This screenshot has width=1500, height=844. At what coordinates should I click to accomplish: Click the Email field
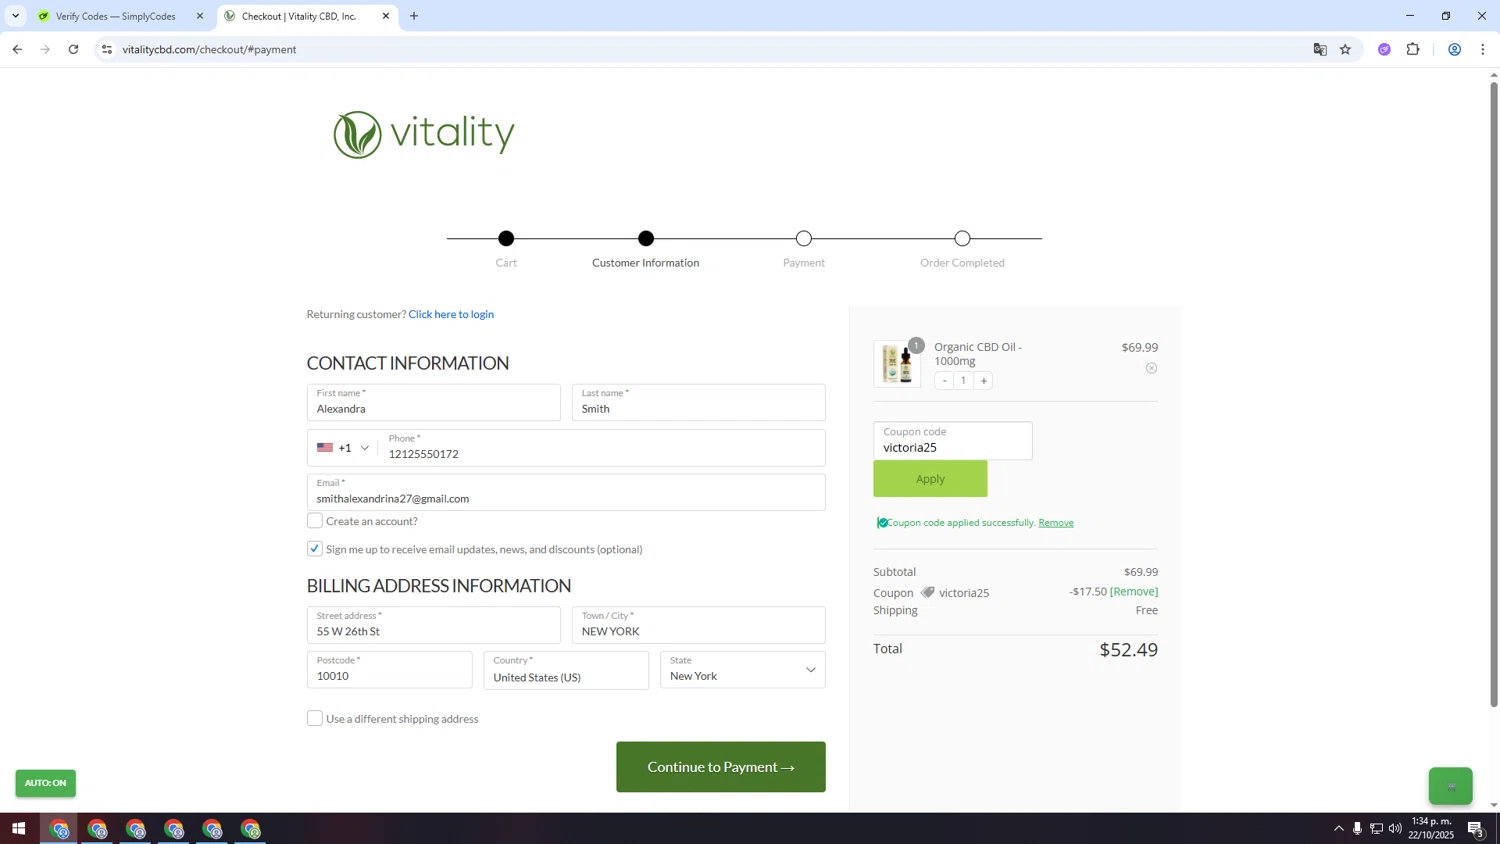click(566, 492)
